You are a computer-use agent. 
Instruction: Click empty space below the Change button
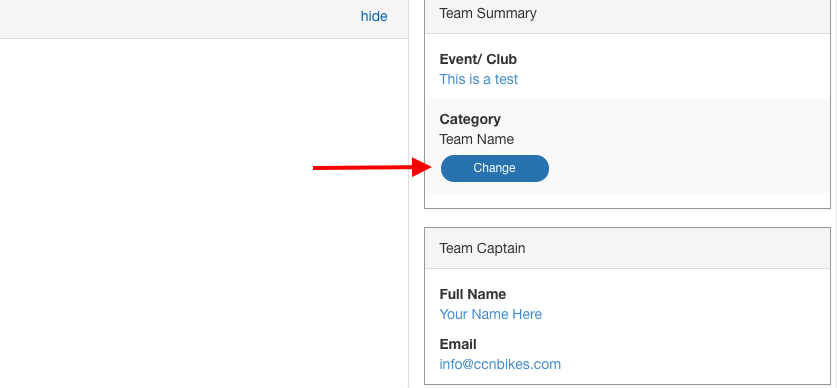coord(627,200)
